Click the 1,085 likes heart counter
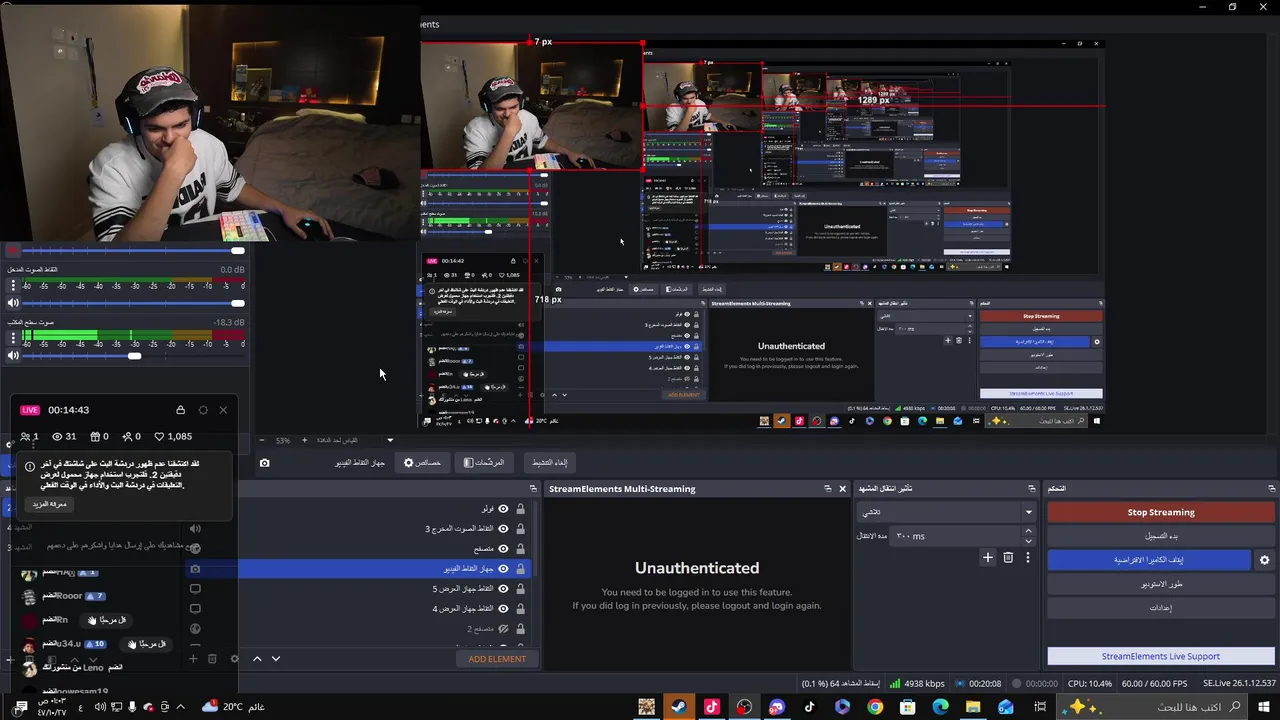This screenshot has height=720, width=1280. coord(173,436)
